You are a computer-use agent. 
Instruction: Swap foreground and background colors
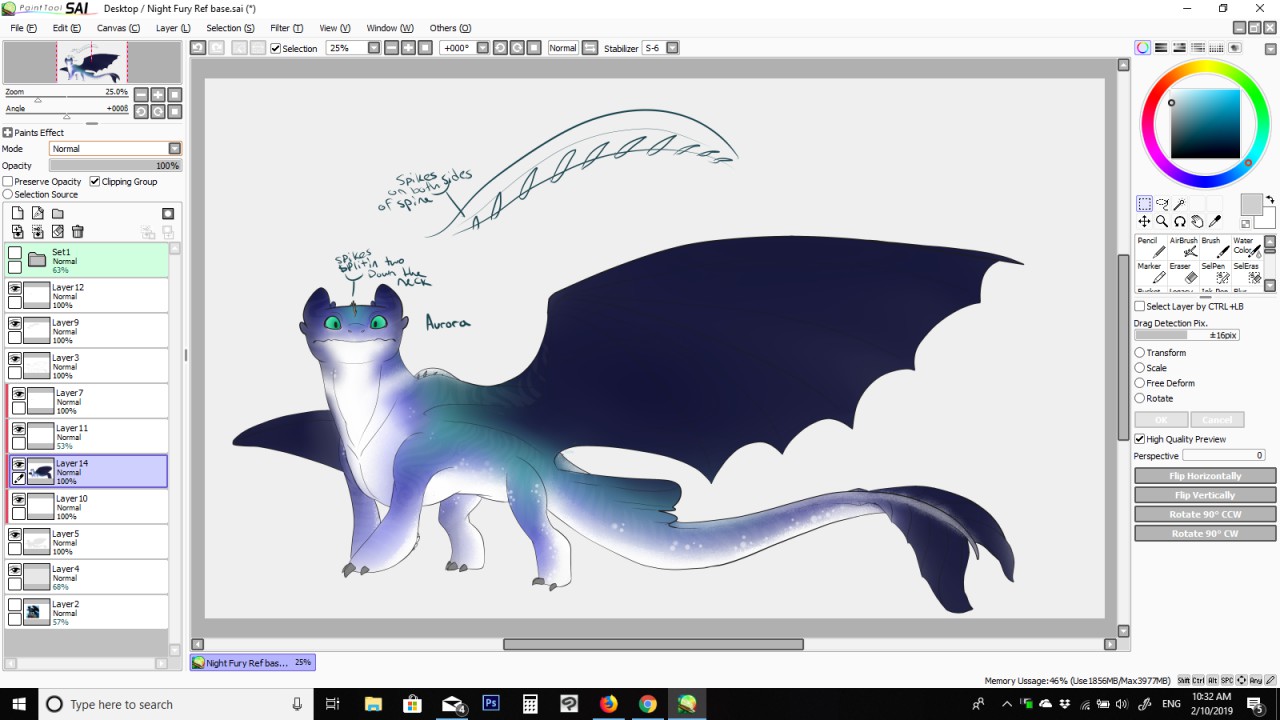tap(1270, 200)
